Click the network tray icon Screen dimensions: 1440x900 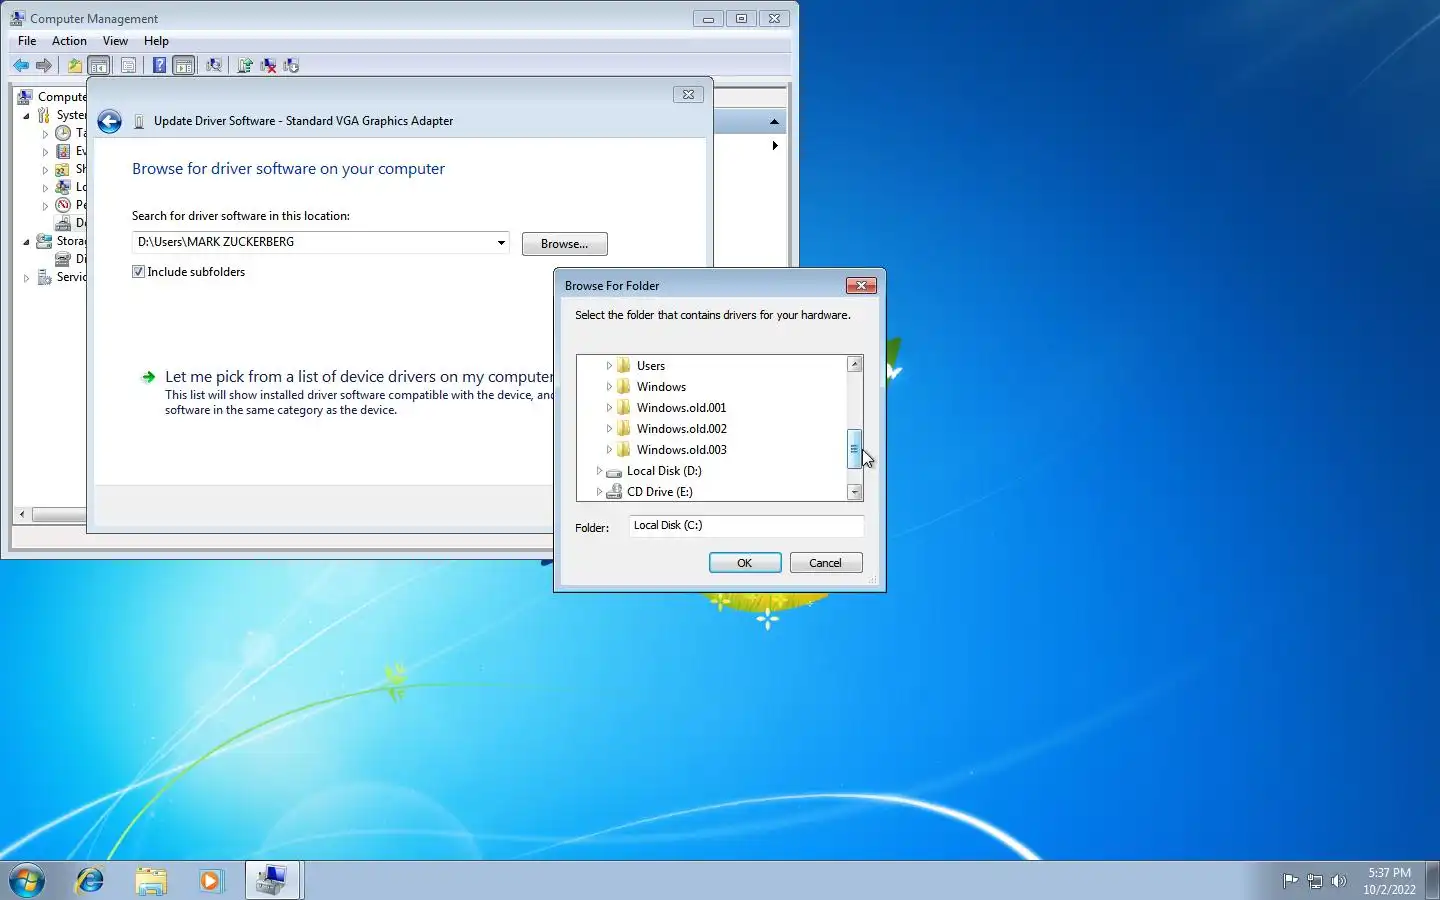tap(1315, 881)
